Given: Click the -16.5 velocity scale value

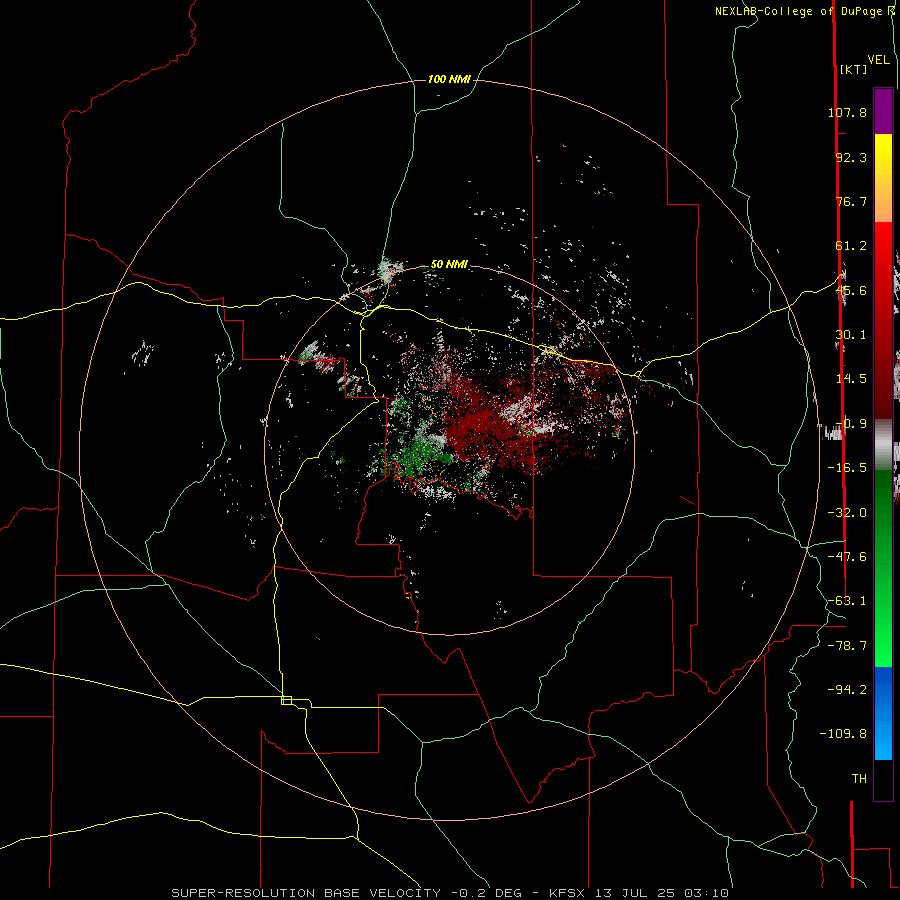Looking at the screenshot, I should click(847, 468).
